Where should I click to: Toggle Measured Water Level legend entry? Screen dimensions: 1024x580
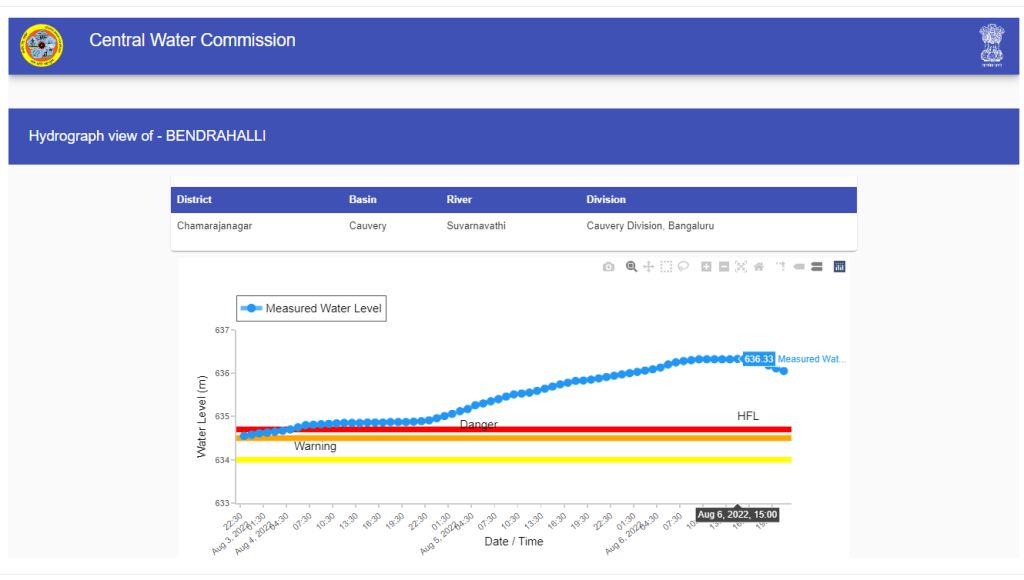click(311, 309)
